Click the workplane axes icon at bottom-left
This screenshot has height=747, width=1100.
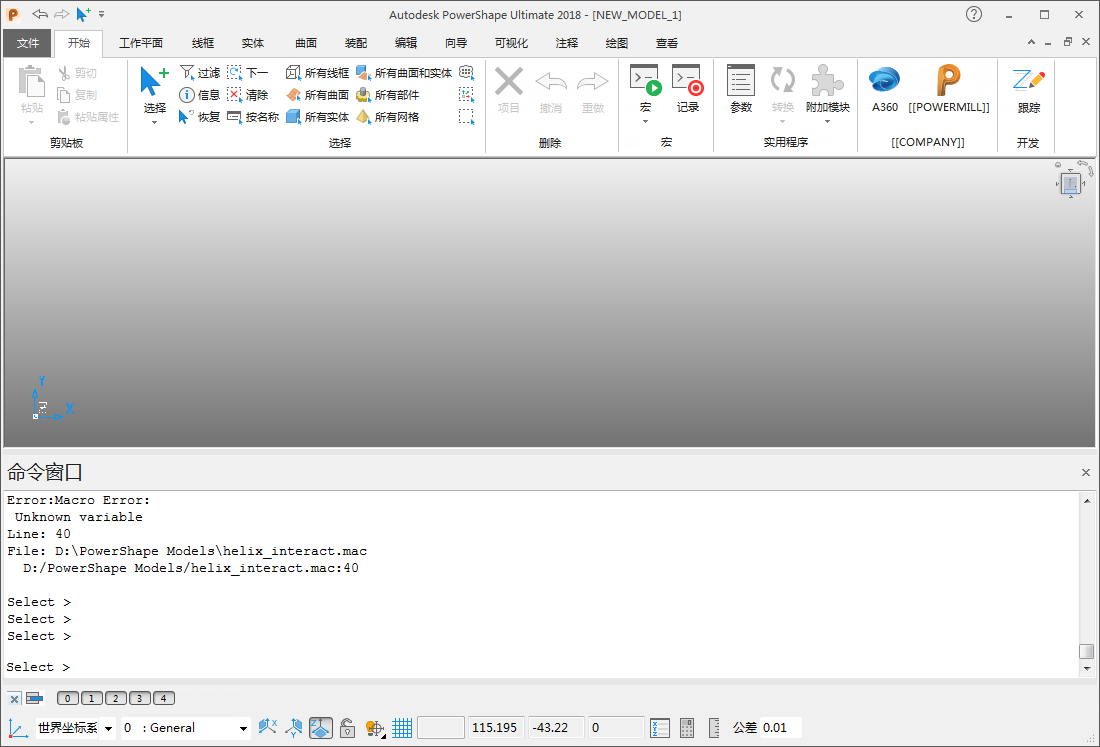[x=18, y=728]
